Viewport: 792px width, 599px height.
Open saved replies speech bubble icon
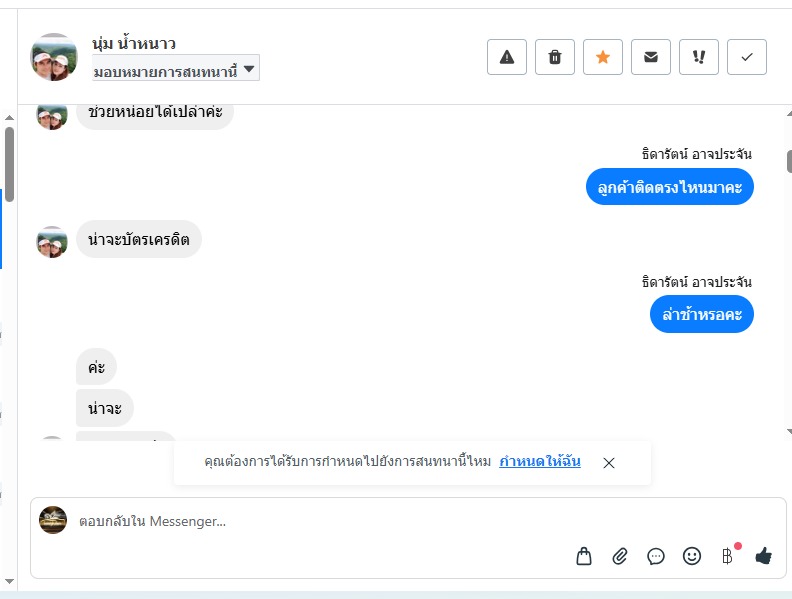pos(656,556)
